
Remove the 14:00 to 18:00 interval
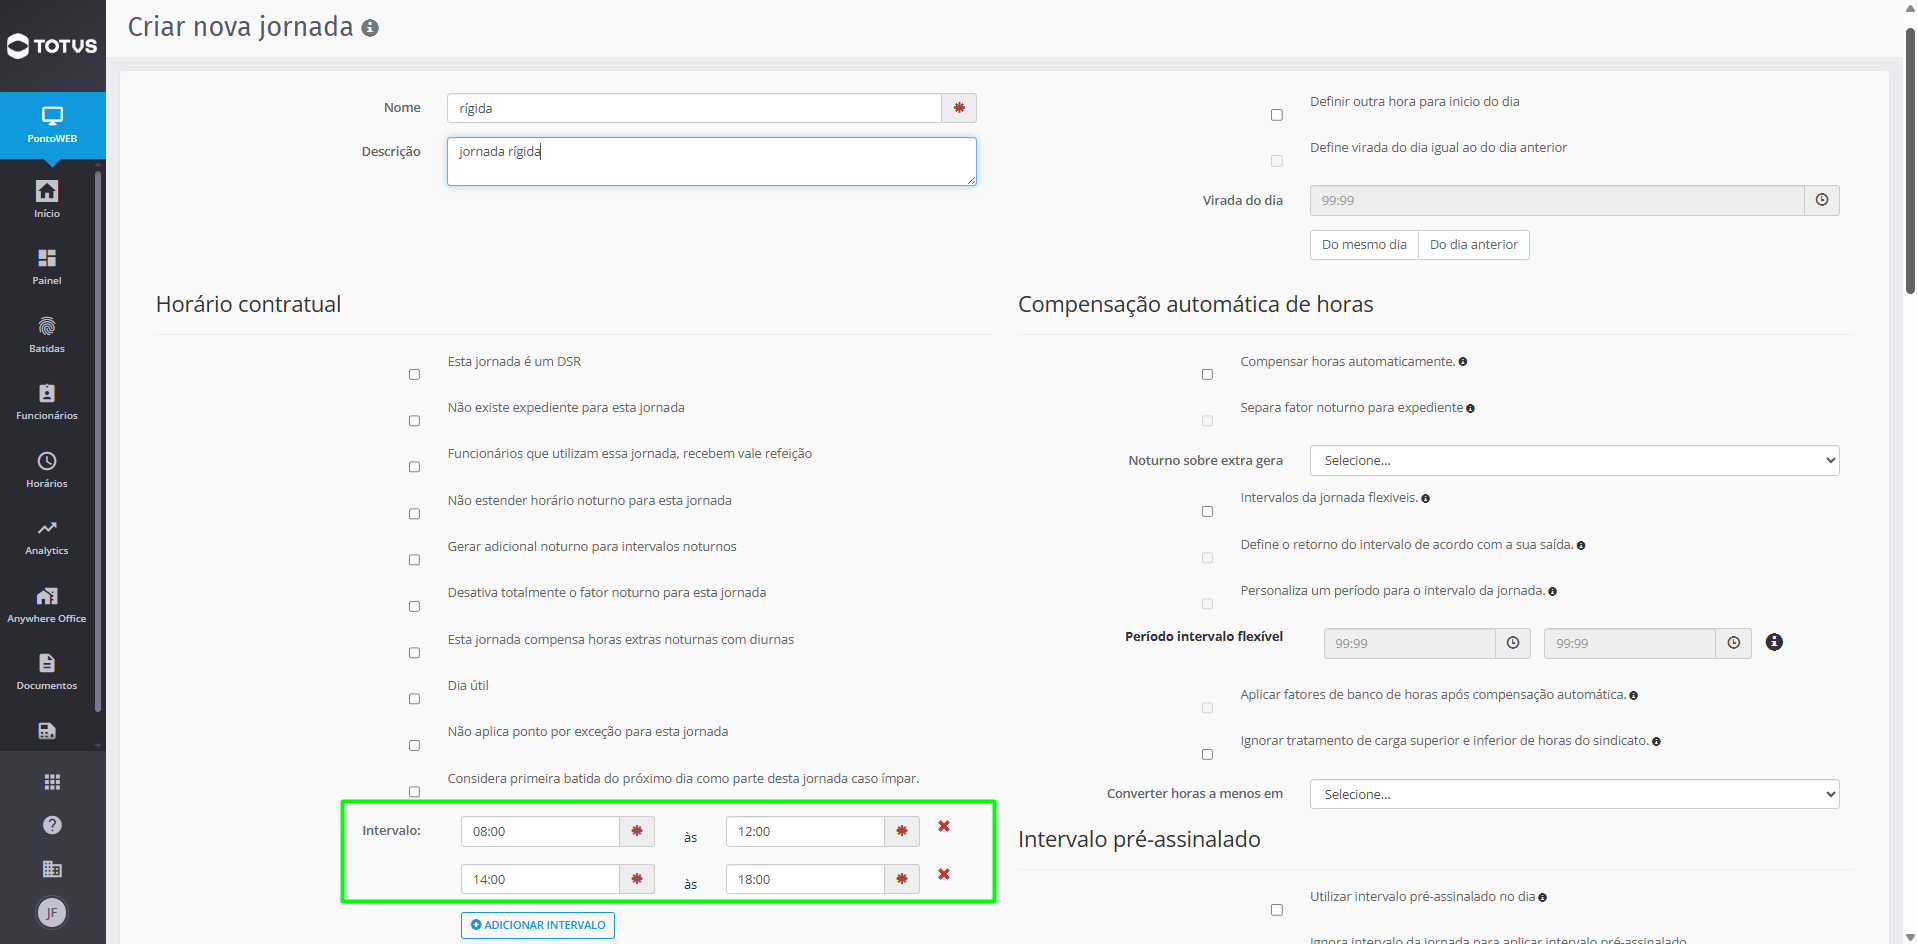coord(944,874)
